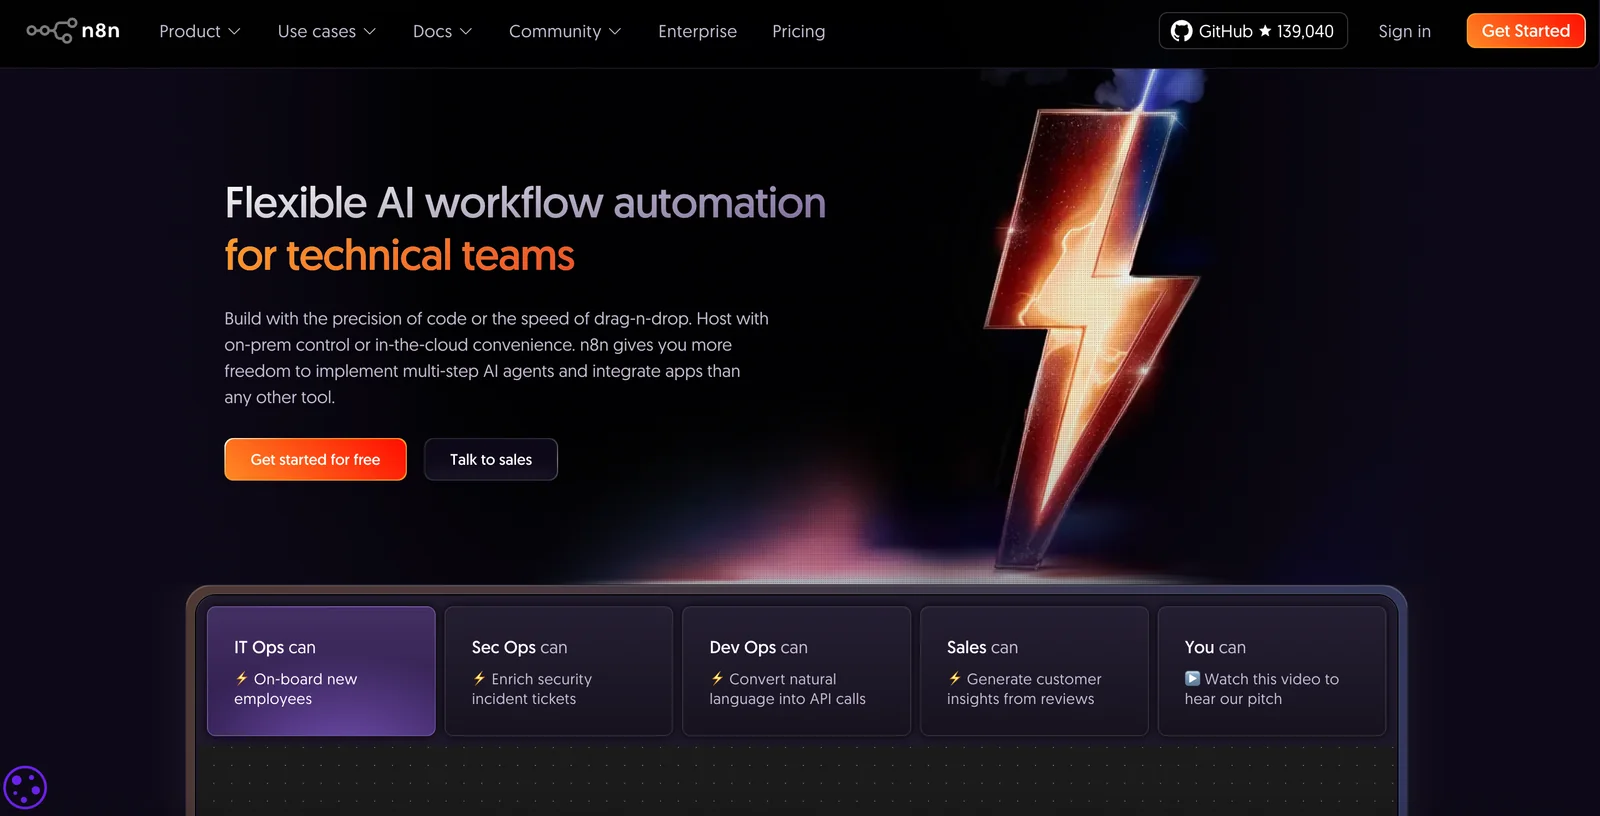
Task: Expand the Use cases chevron
Action: [x=370, y=32]
